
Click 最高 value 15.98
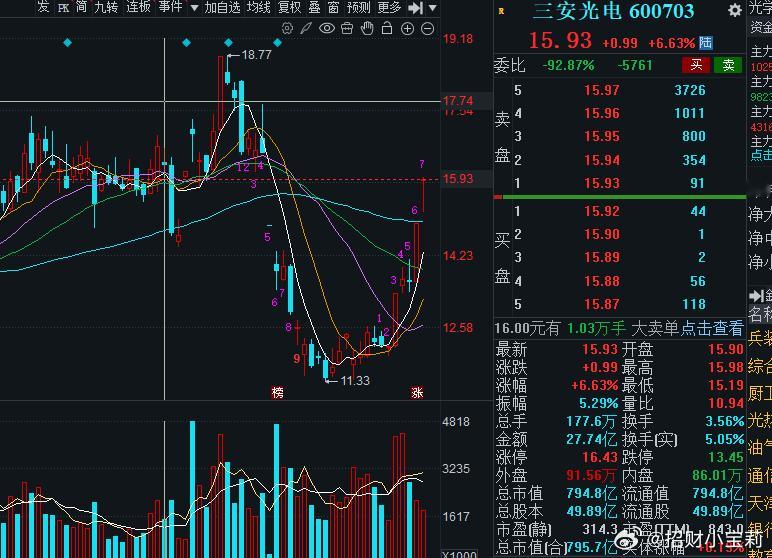726,367
